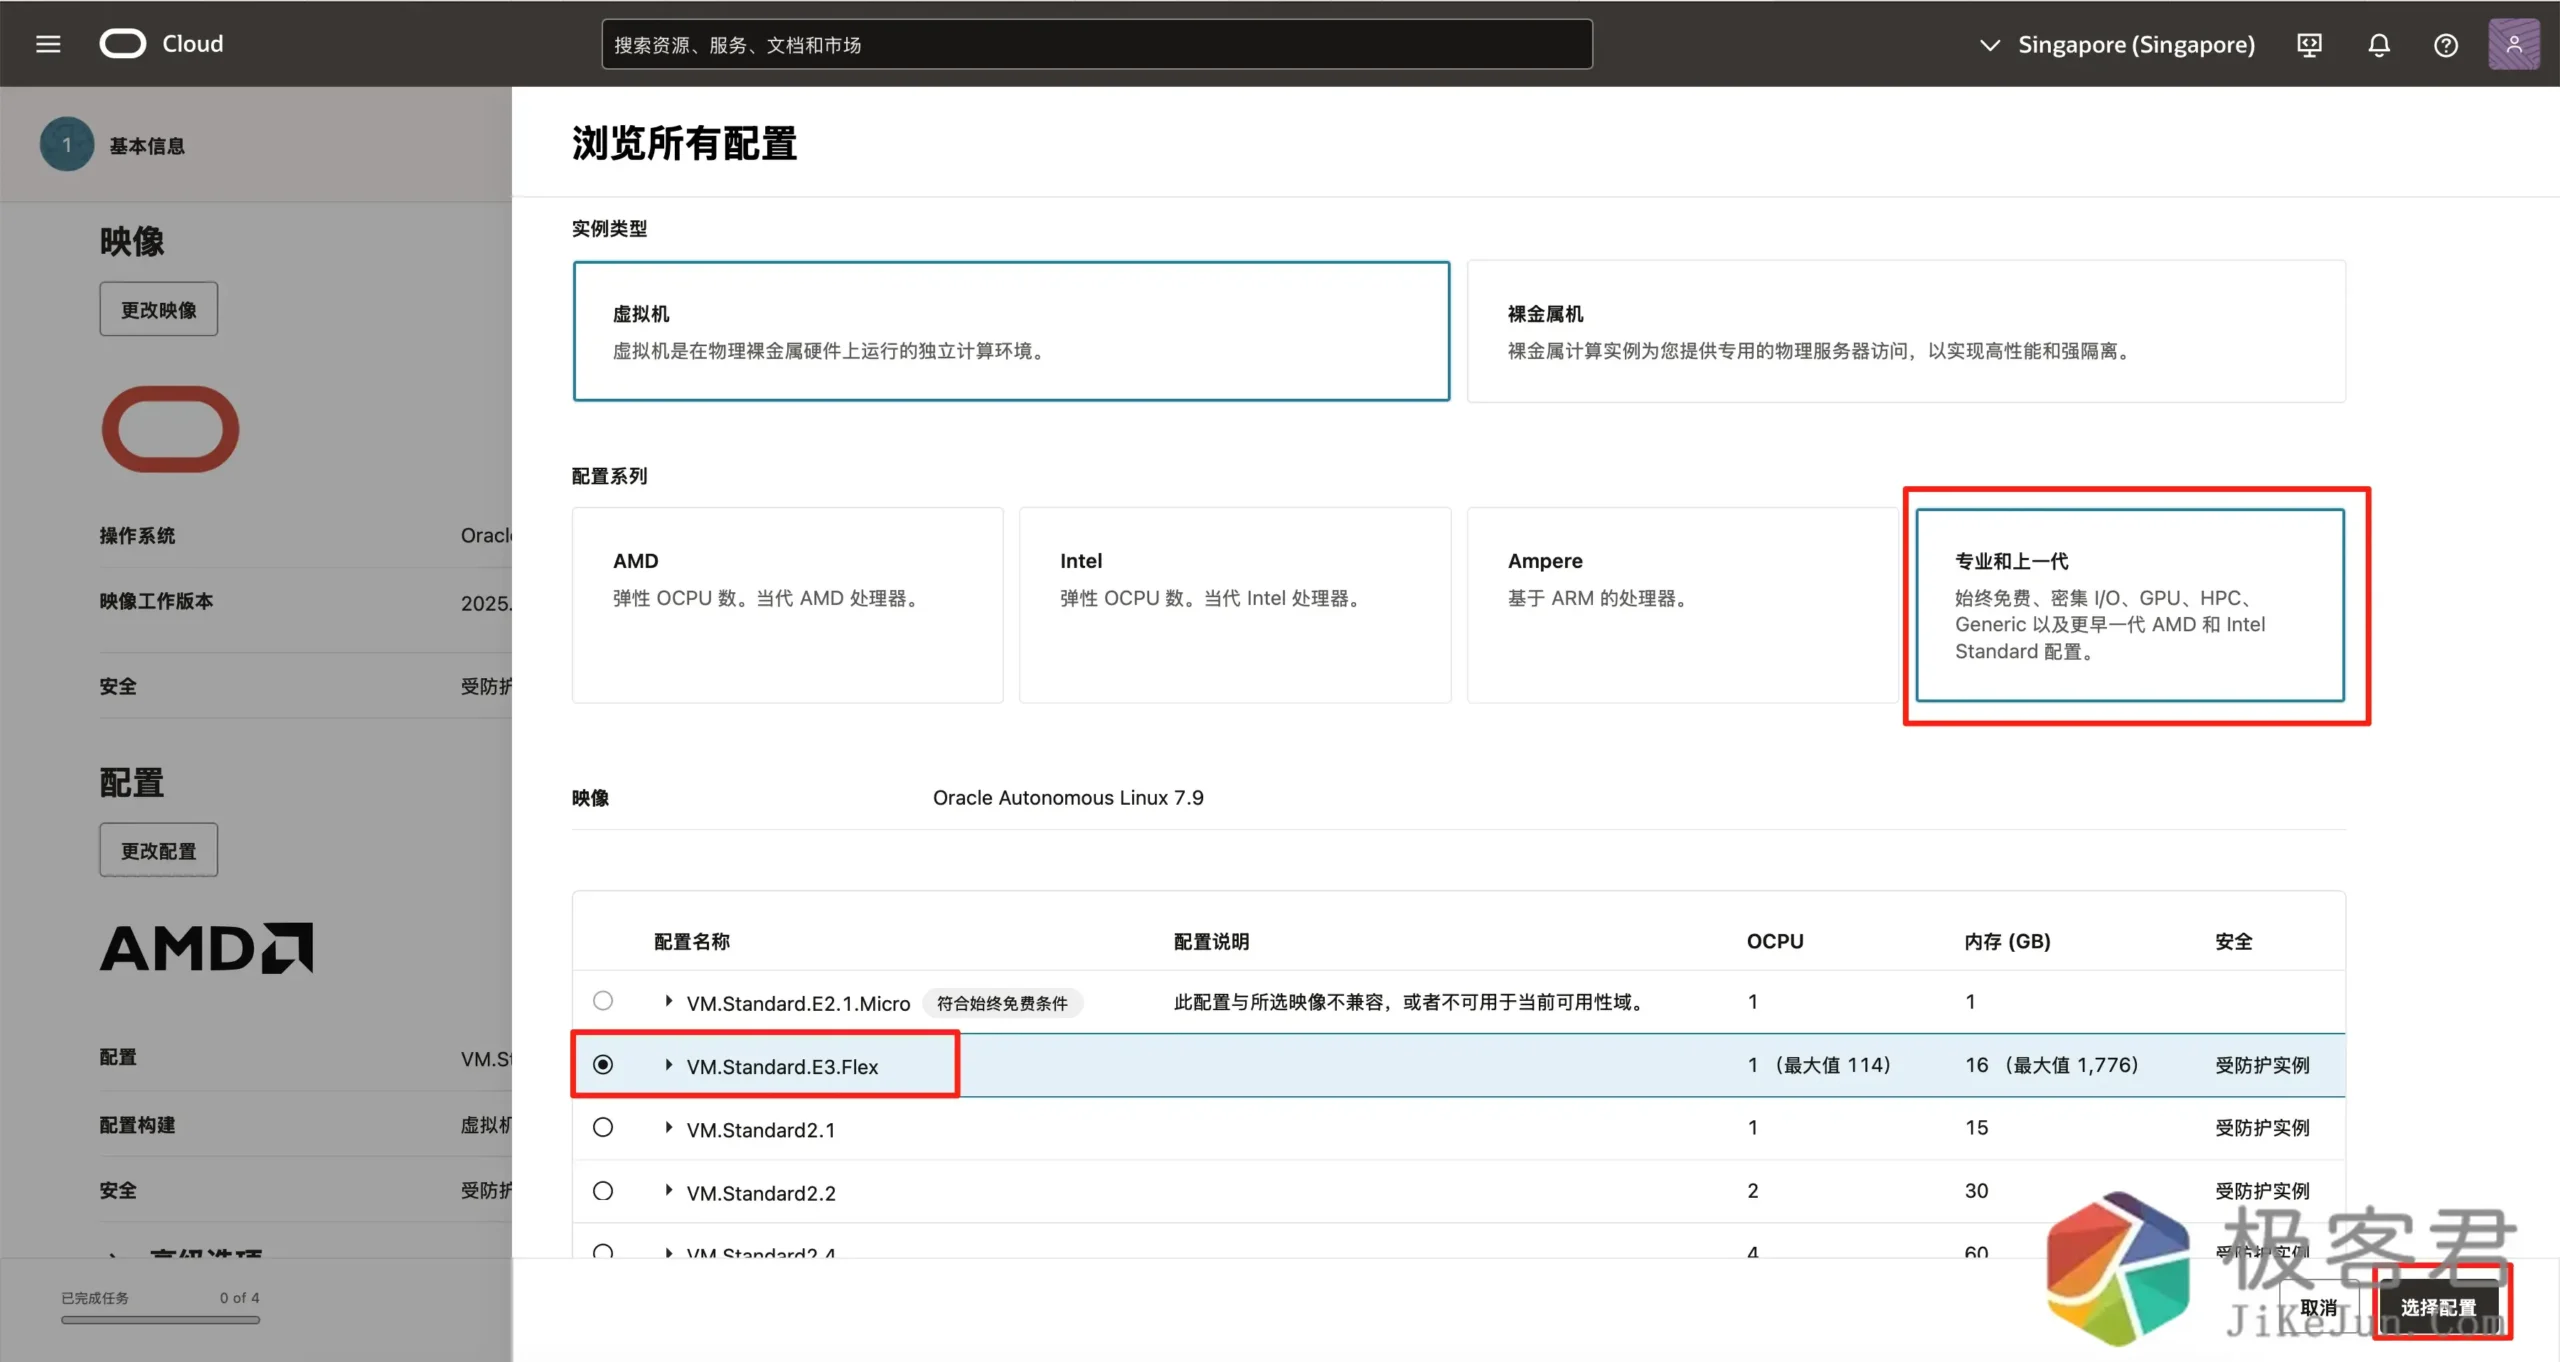Expand VM.Standard2.2 row details
This screenshot has width=2560, height=1362.
[x=668, y=1191]
